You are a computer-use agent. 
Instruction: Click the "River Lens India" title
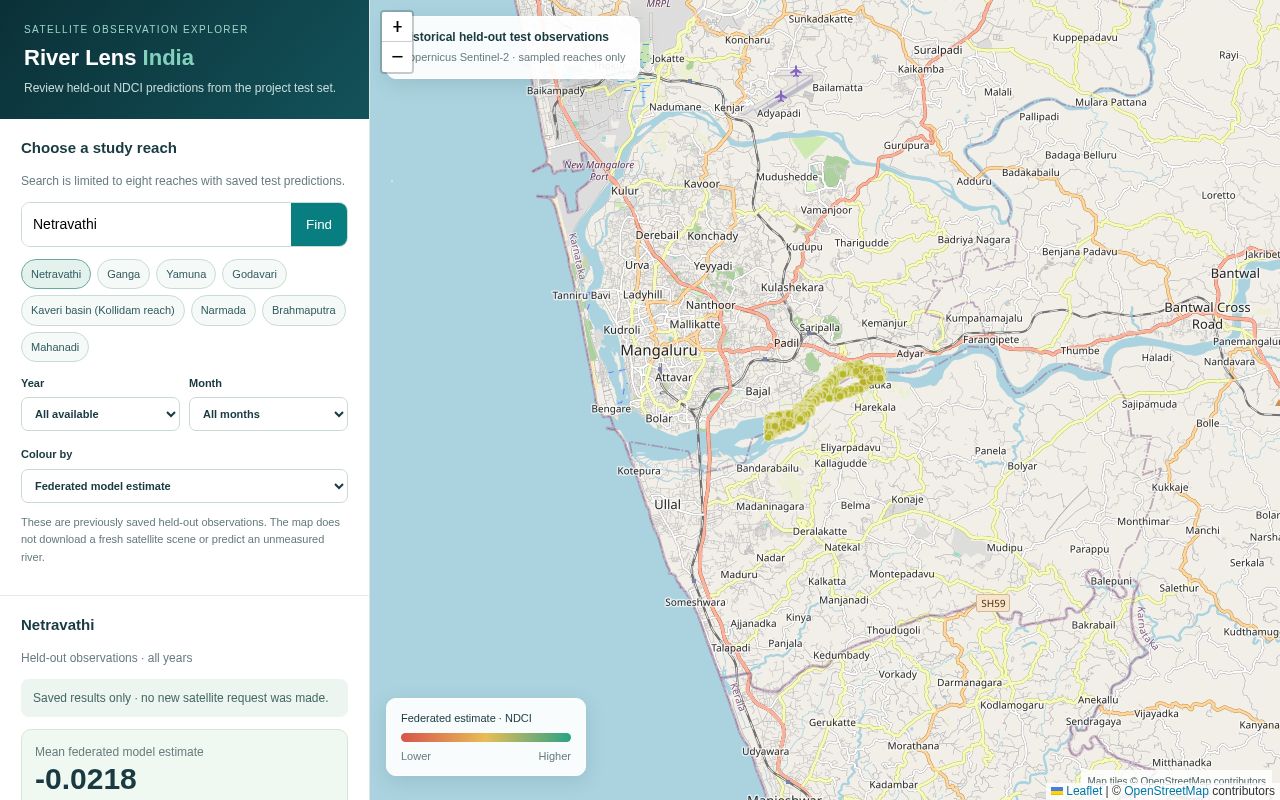[109, 58]
